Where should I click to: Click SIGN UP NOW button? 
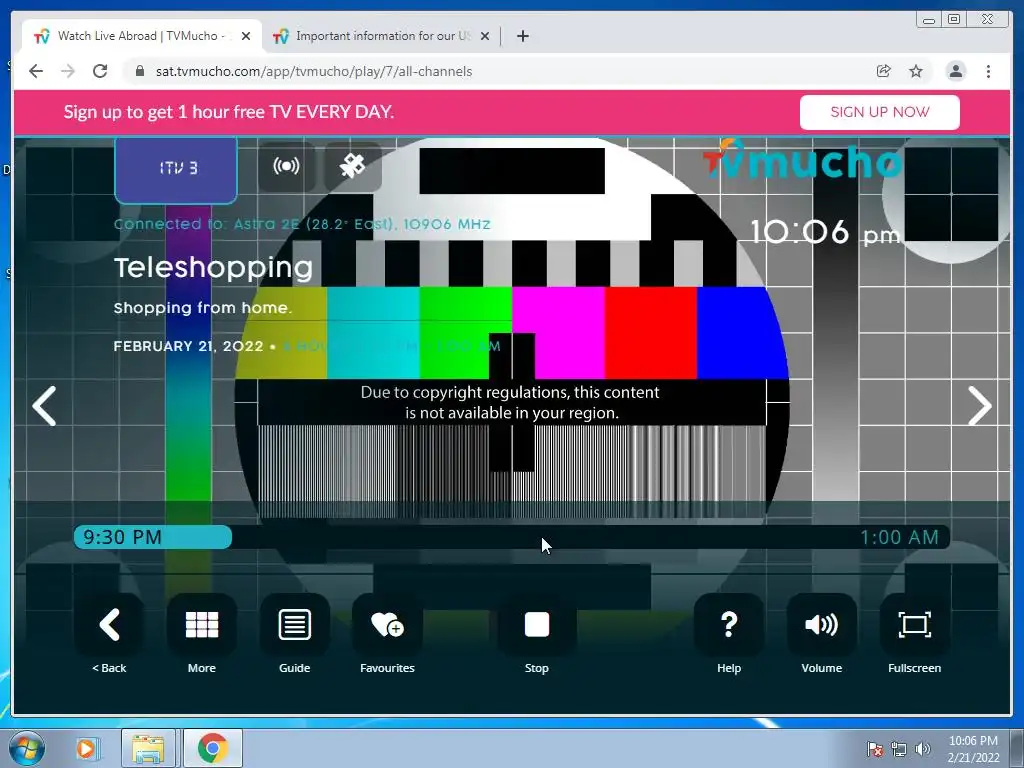pos(880,112)
